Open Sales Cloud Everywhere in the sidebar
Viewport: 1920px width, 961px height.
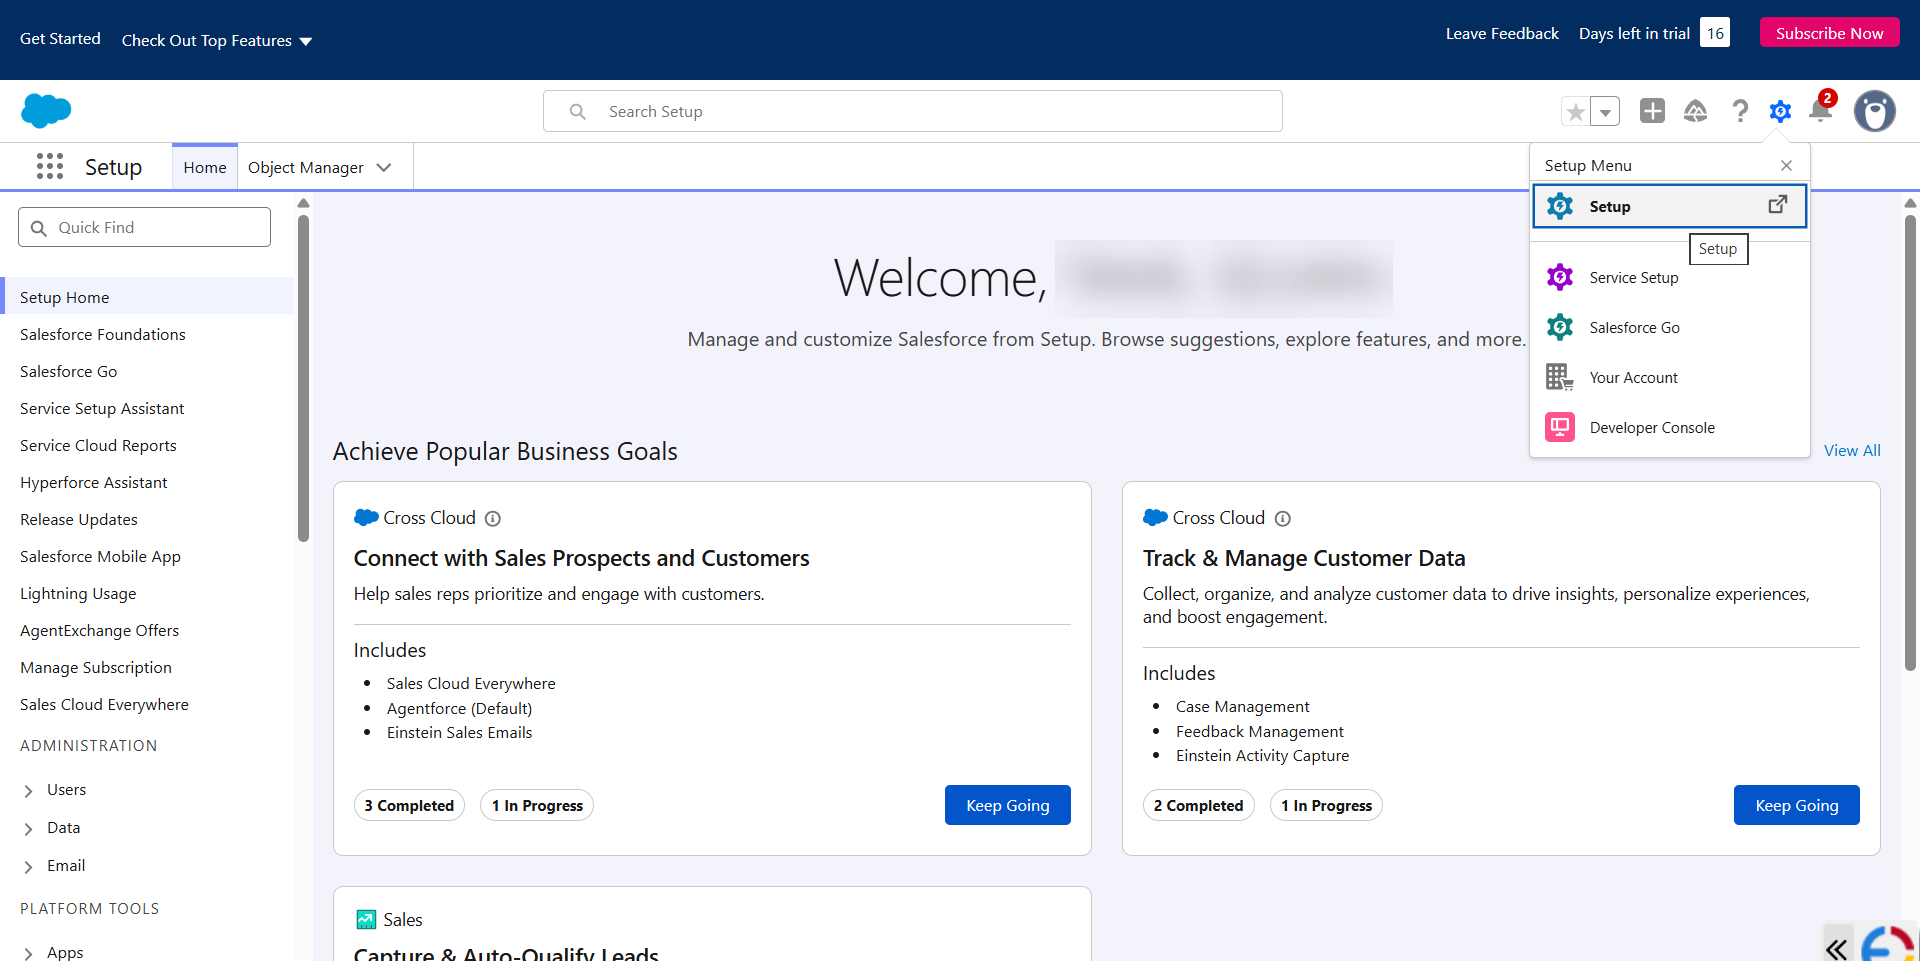pyautogui.click(x=104, y=704)
